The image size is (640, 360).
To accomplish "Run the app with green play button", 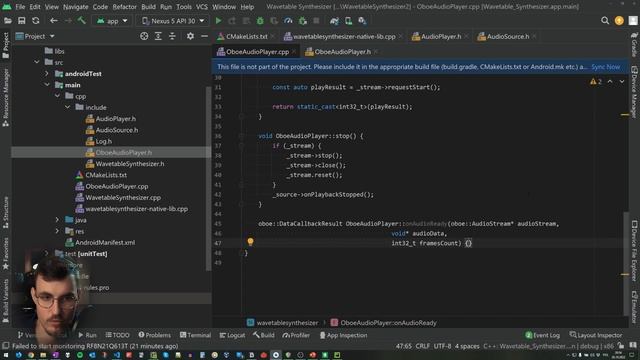I will pos(218,20).
